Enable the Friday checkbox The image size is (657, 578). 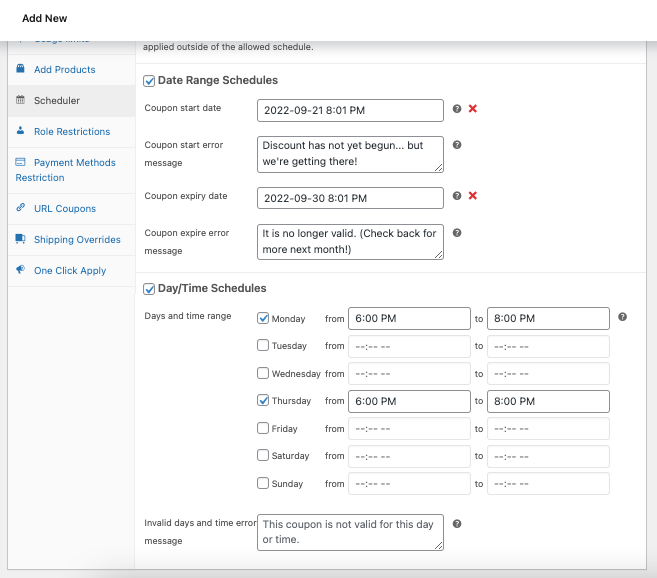coord(263,428)
